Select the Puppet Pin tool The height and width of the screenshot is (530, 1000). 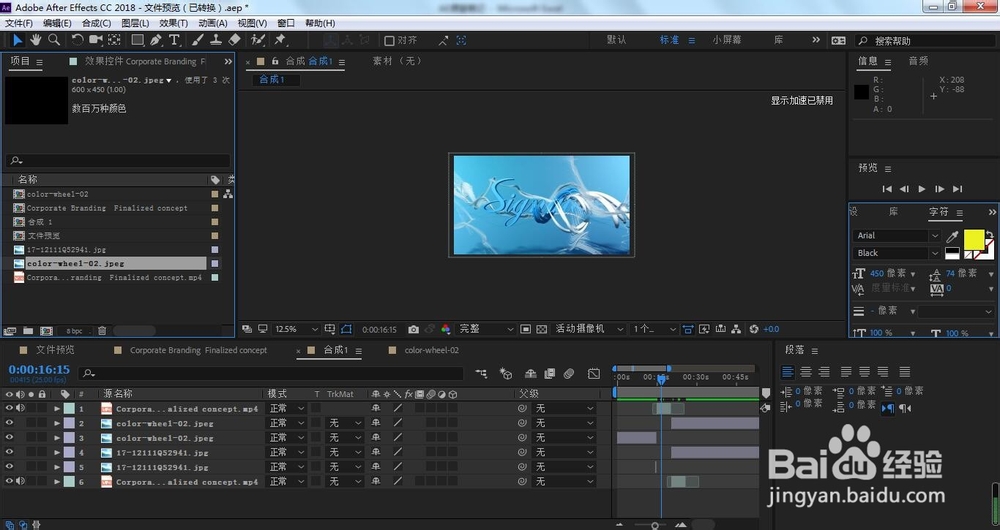click(x=280, y=40)
